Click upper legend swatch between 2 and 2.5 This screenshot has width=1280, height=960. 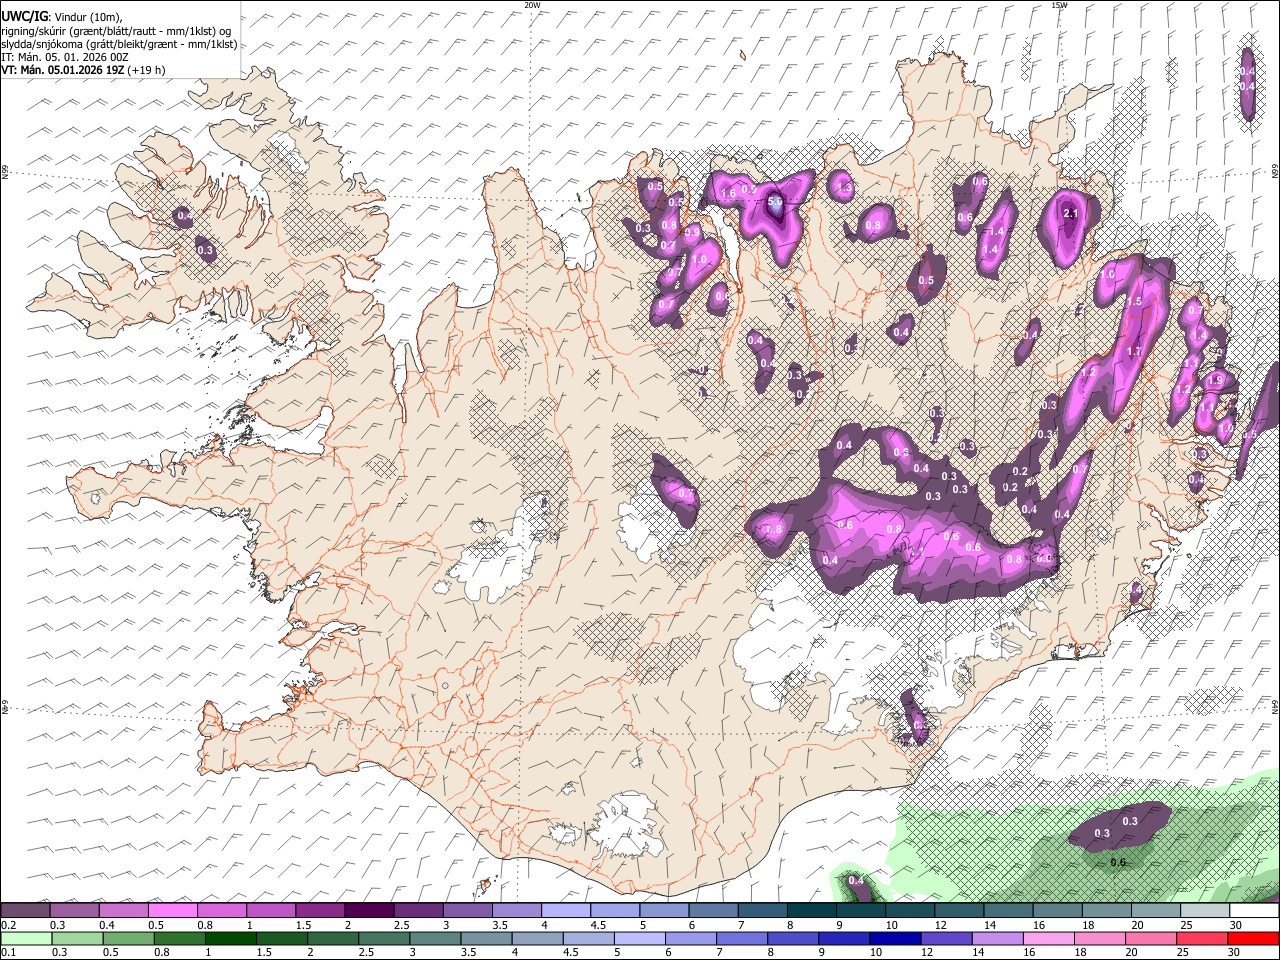click(368, 911)
